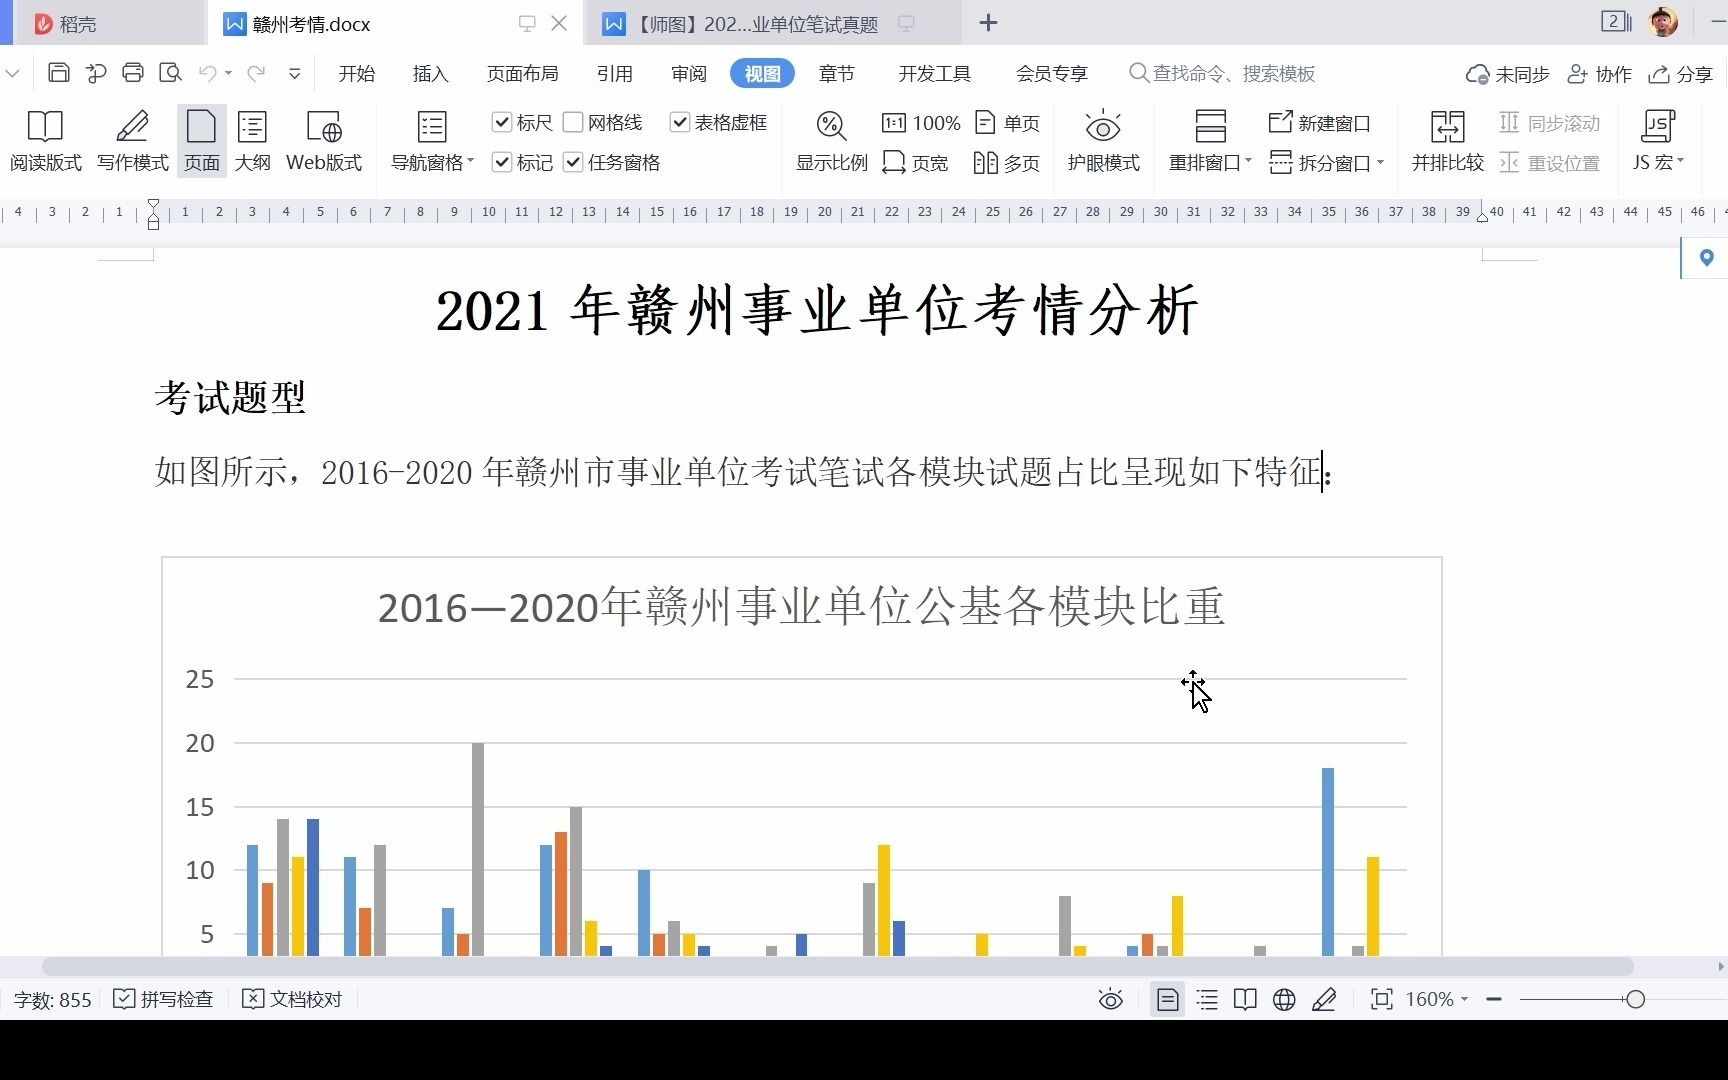Switch to 阅读版式 reading layout
The image size is (1728, 1080).
[45, 141]
